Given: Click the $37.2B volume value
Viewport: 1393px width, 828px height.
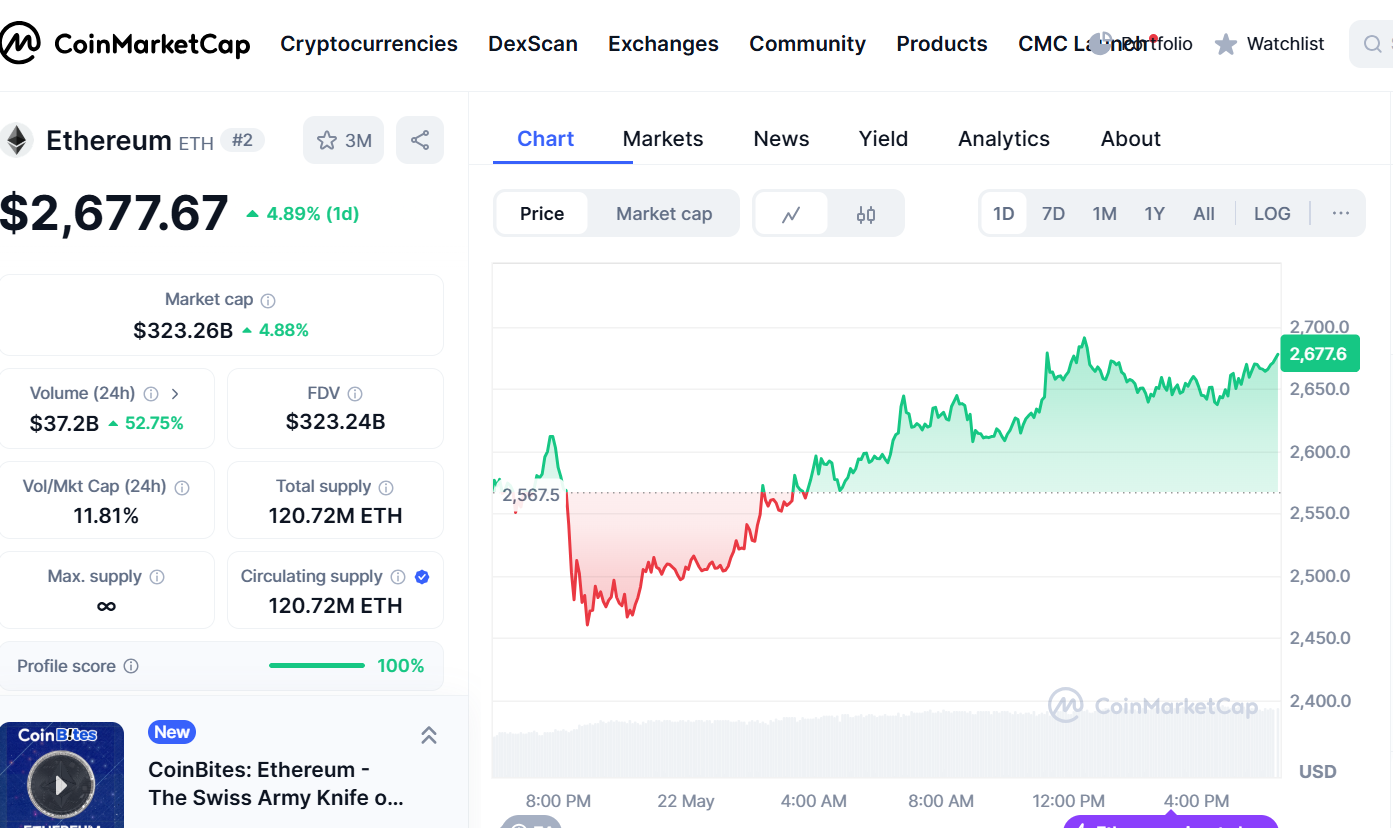Looking at the screenshot, I should point(64,423).
